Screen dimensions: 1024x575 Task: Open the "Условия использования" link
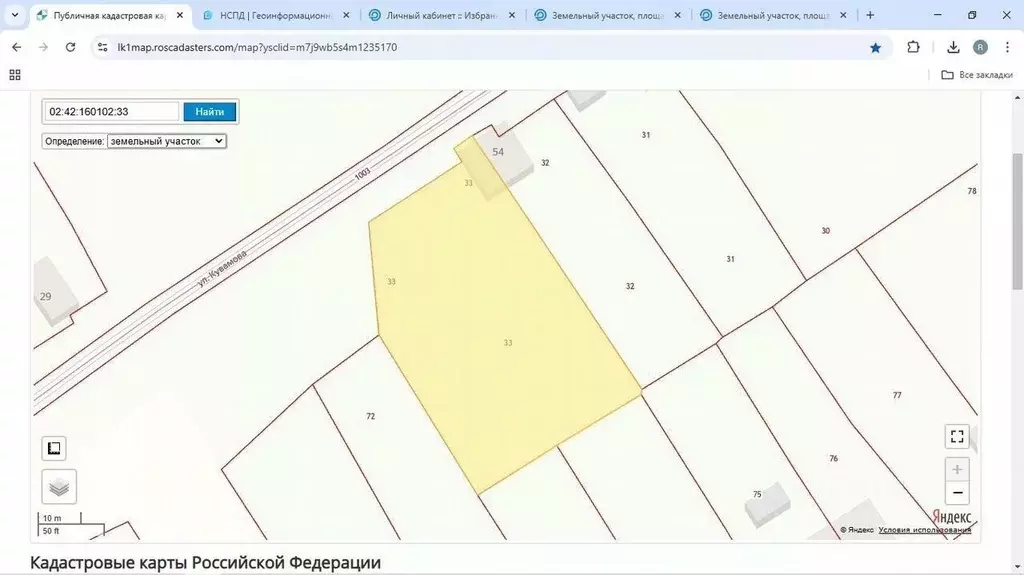pyautogui.click(x=924, y=530)
